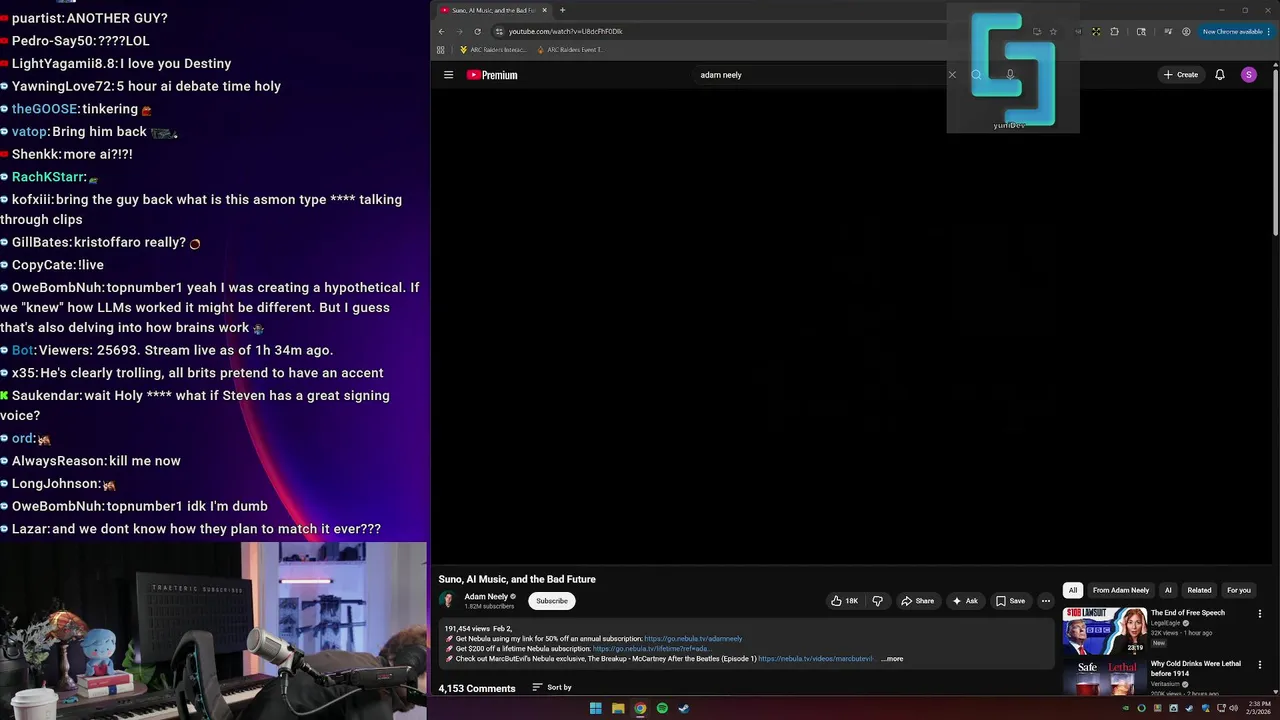
Task: Open options for The End of Free Speech
Action: point(1259,614)
